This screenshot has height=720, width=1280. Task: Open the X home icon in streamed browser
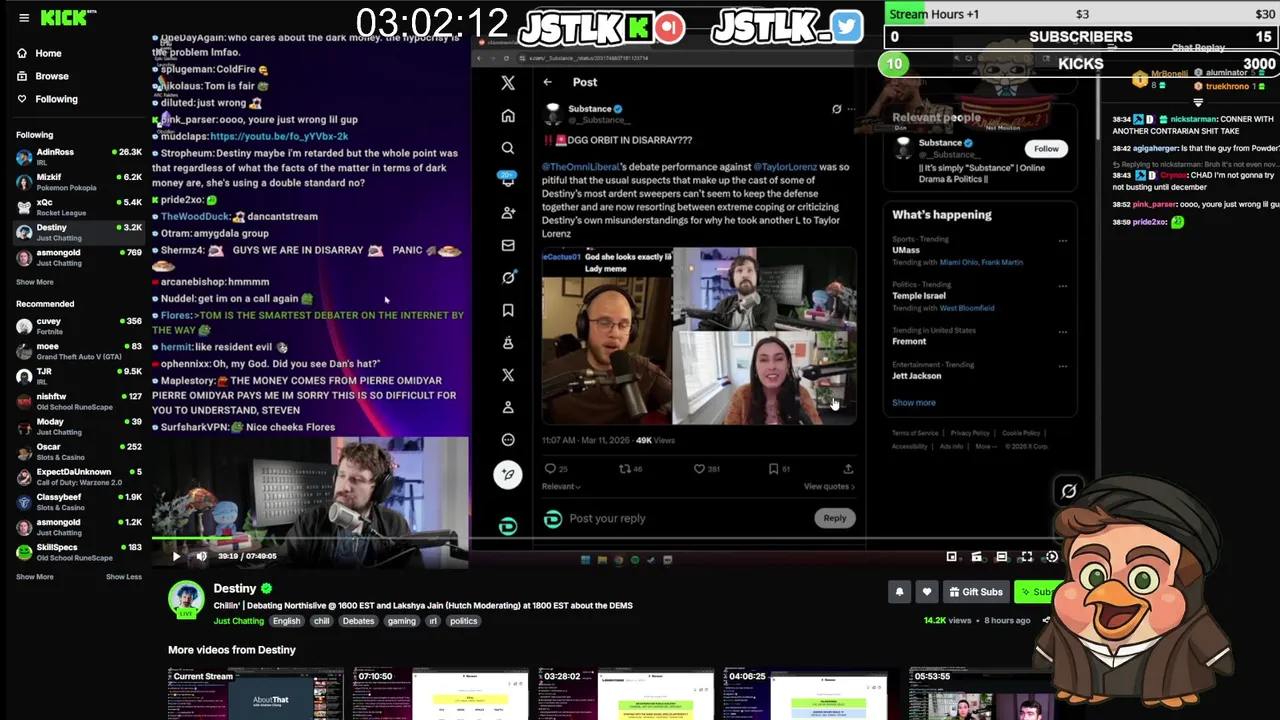tap(508, 116)
